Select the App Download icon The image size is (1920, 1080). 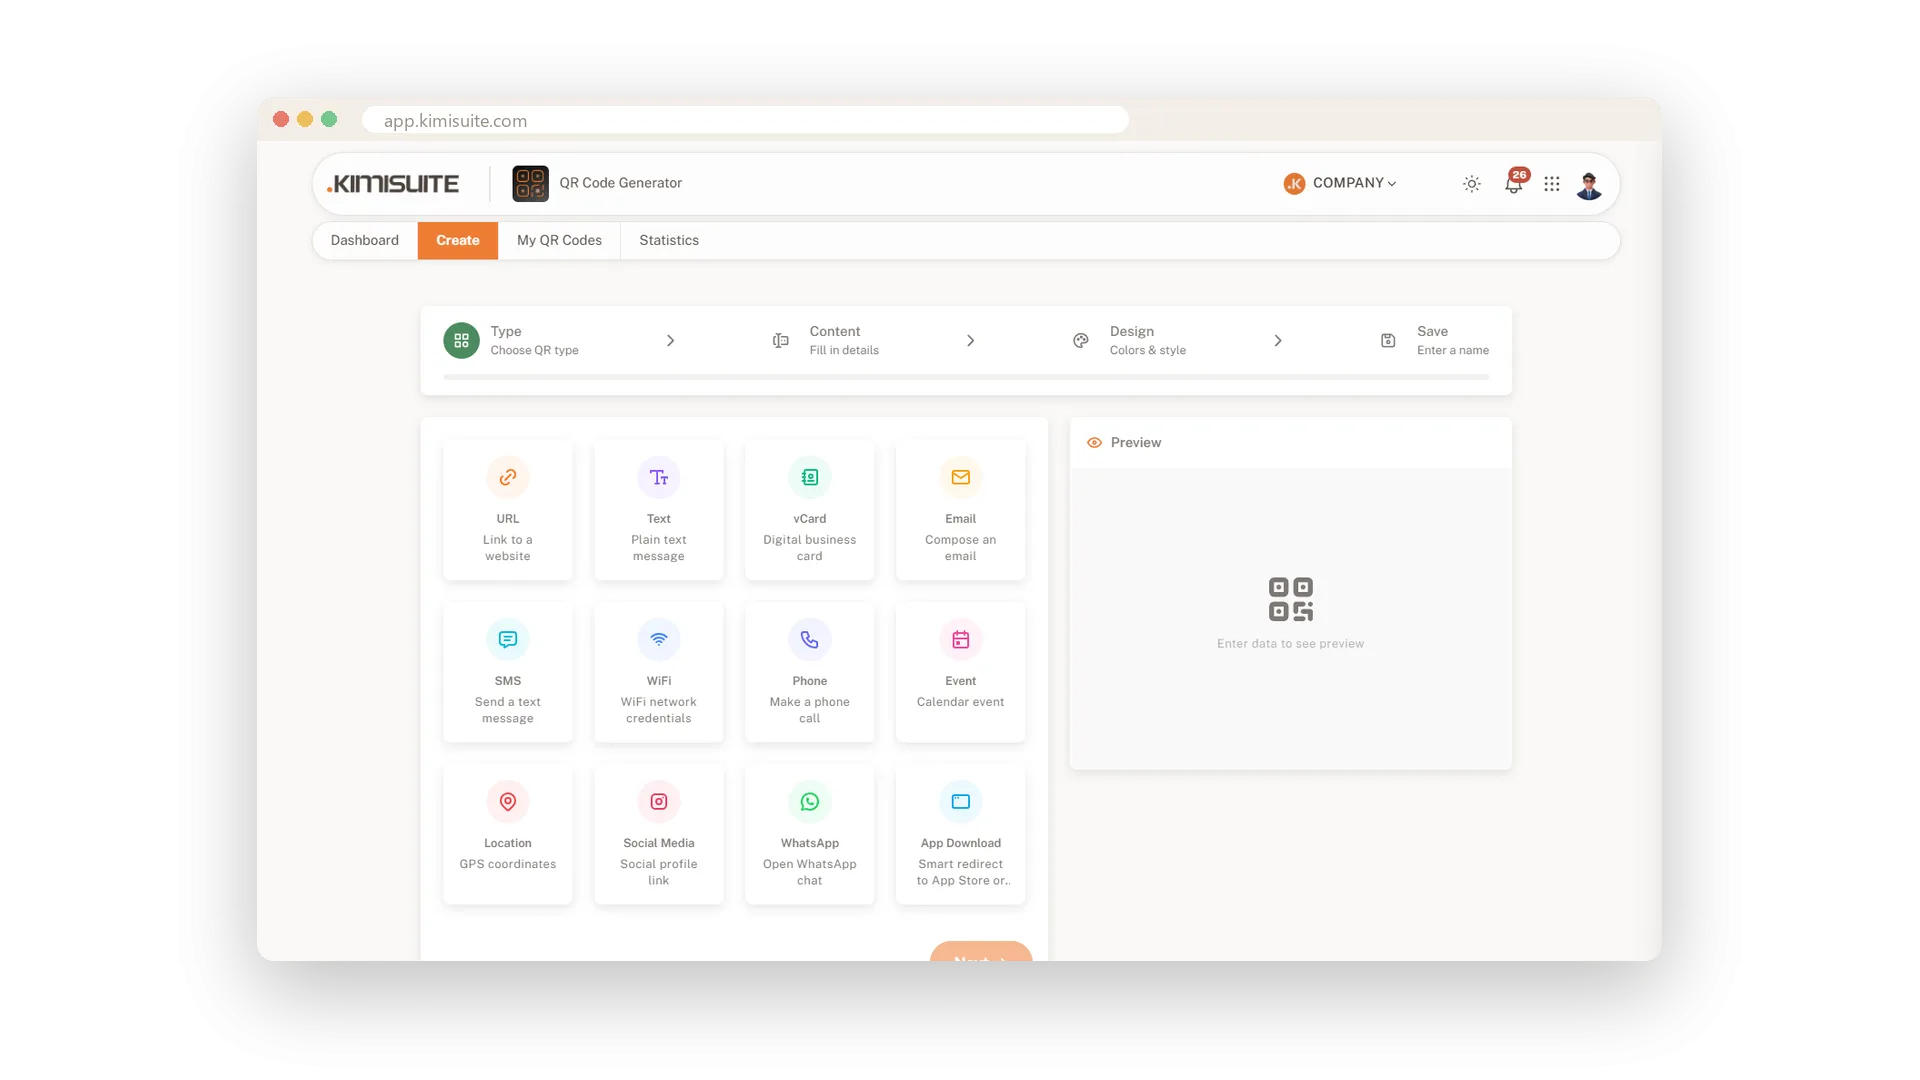(x=961, y=801)
